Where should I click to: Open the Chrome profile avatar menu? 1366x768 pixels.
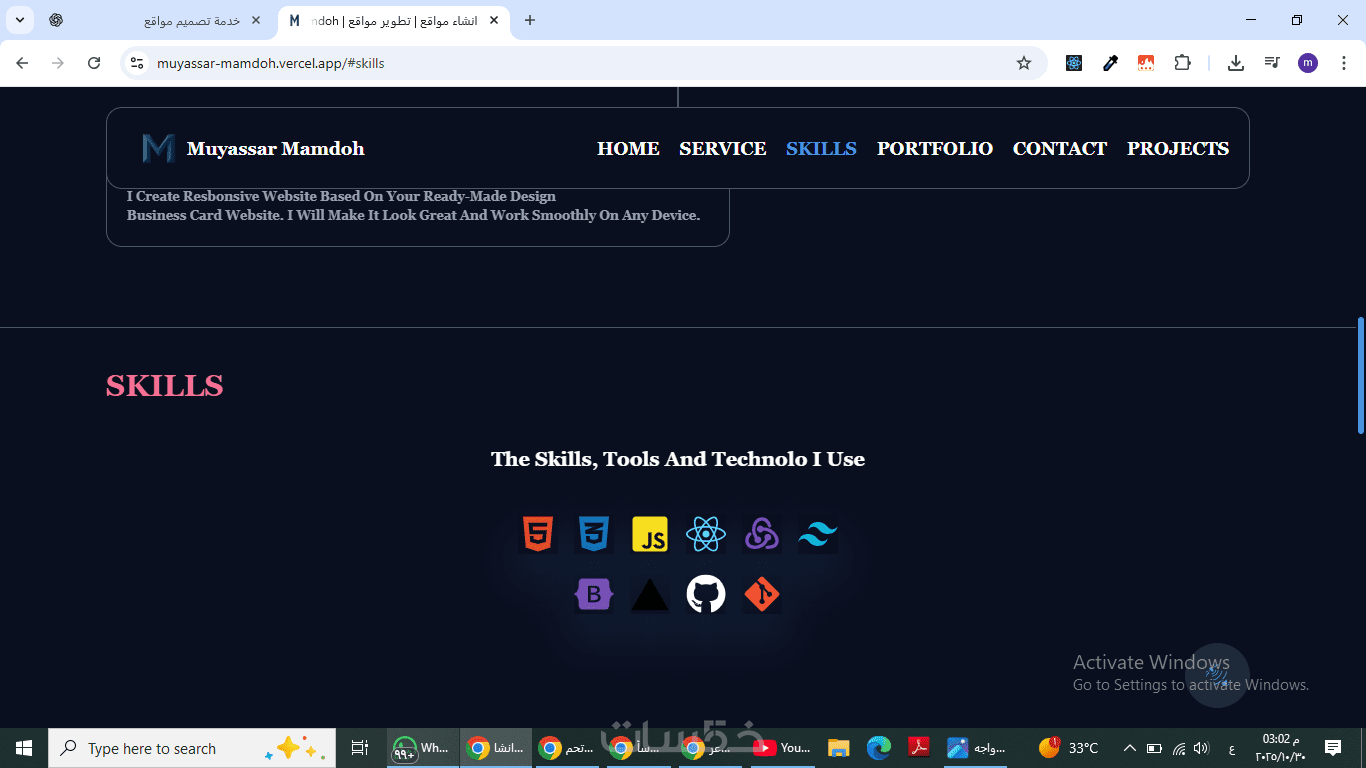coord(1308,63)
